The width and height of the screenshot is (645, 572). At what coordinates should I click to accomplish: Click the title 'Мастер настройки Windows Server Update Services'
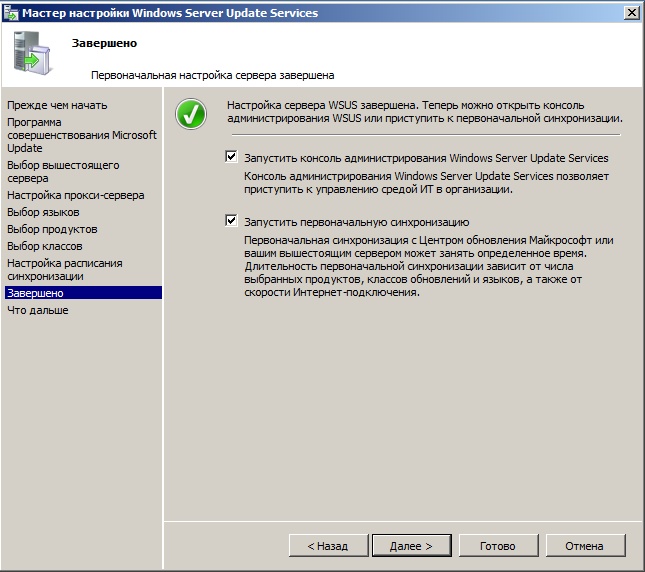click(x=170, y=13)
